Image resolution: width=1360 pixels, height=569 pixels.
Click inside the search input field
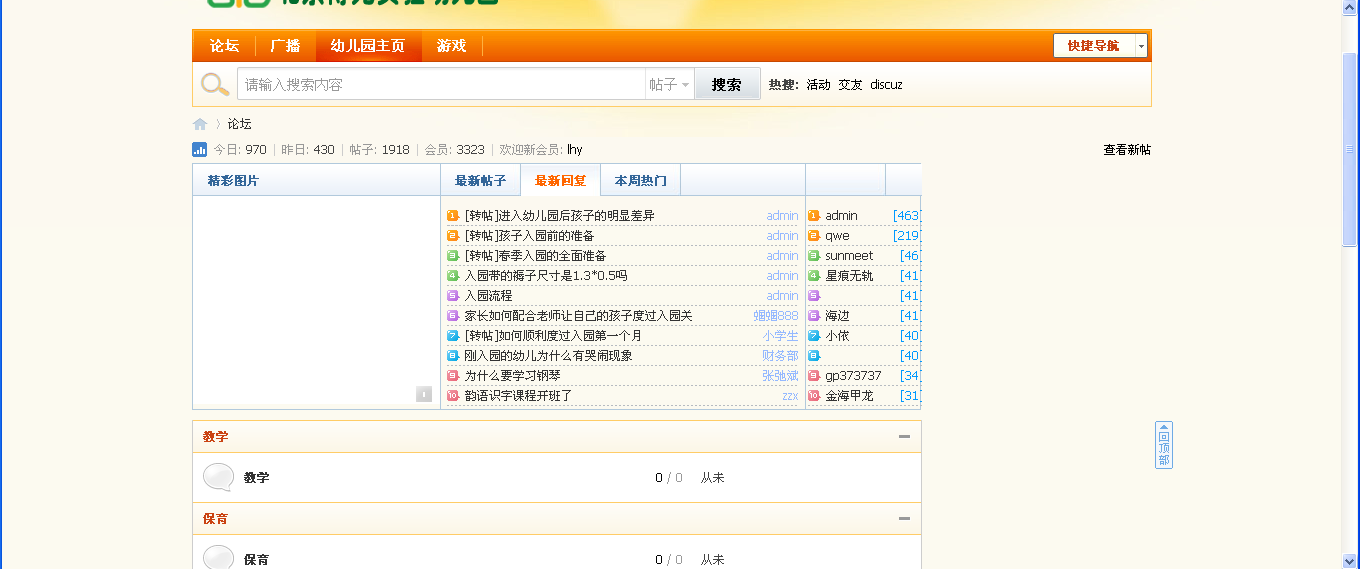coord(441,85)
